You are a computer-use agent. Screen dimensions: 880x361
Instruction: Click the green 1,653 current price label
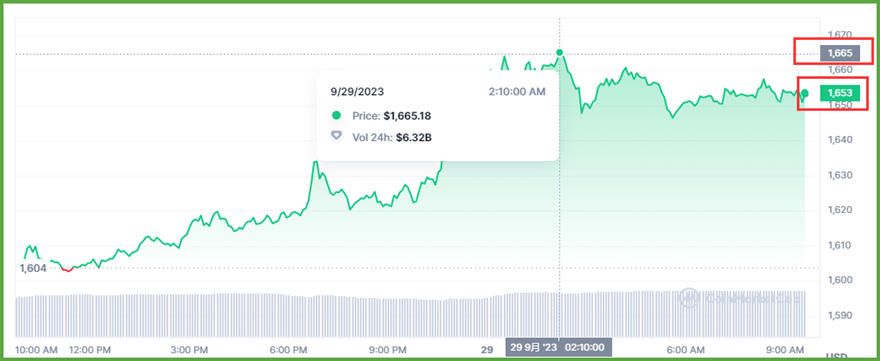pos(840,93)
